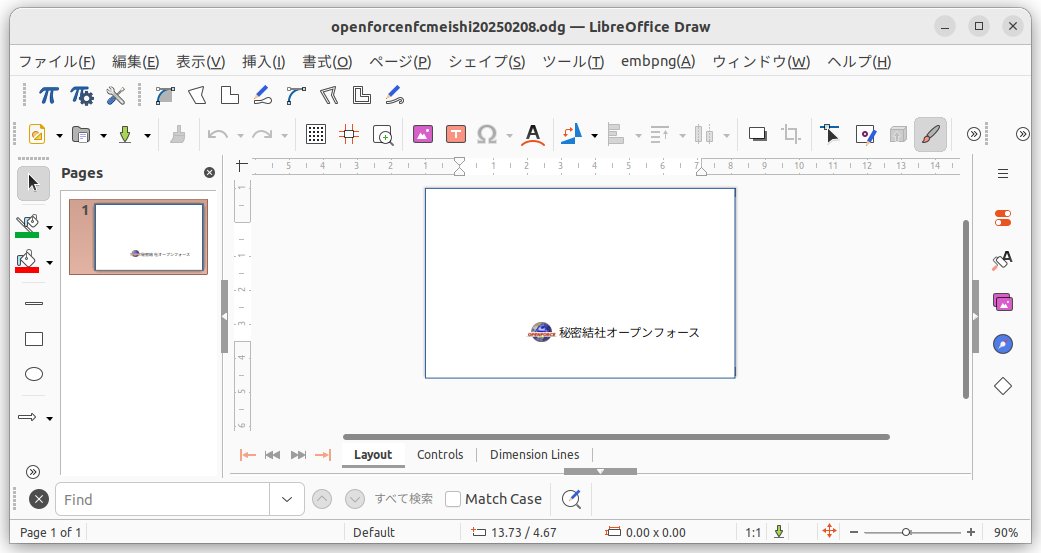1041x553 pixels.
Task: Select the block arrow shape tool
Action: tap(27, 417)
